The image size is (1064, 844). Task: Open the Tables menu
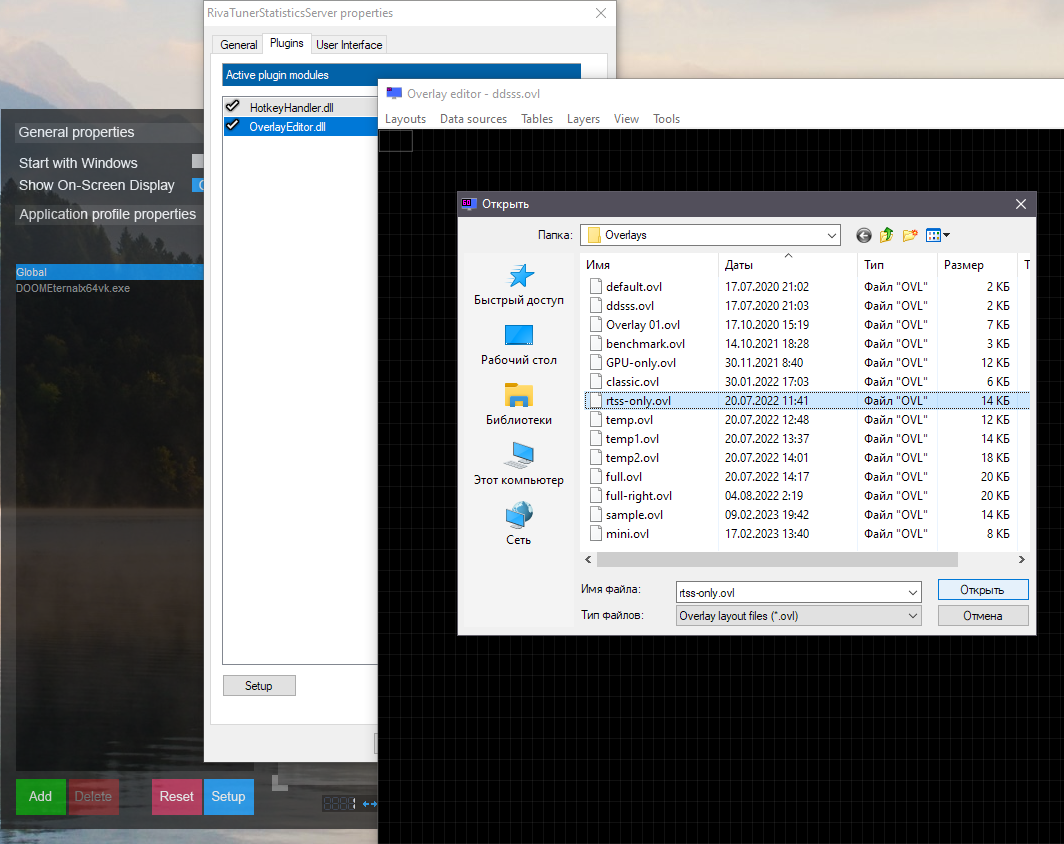coord(537,119)
